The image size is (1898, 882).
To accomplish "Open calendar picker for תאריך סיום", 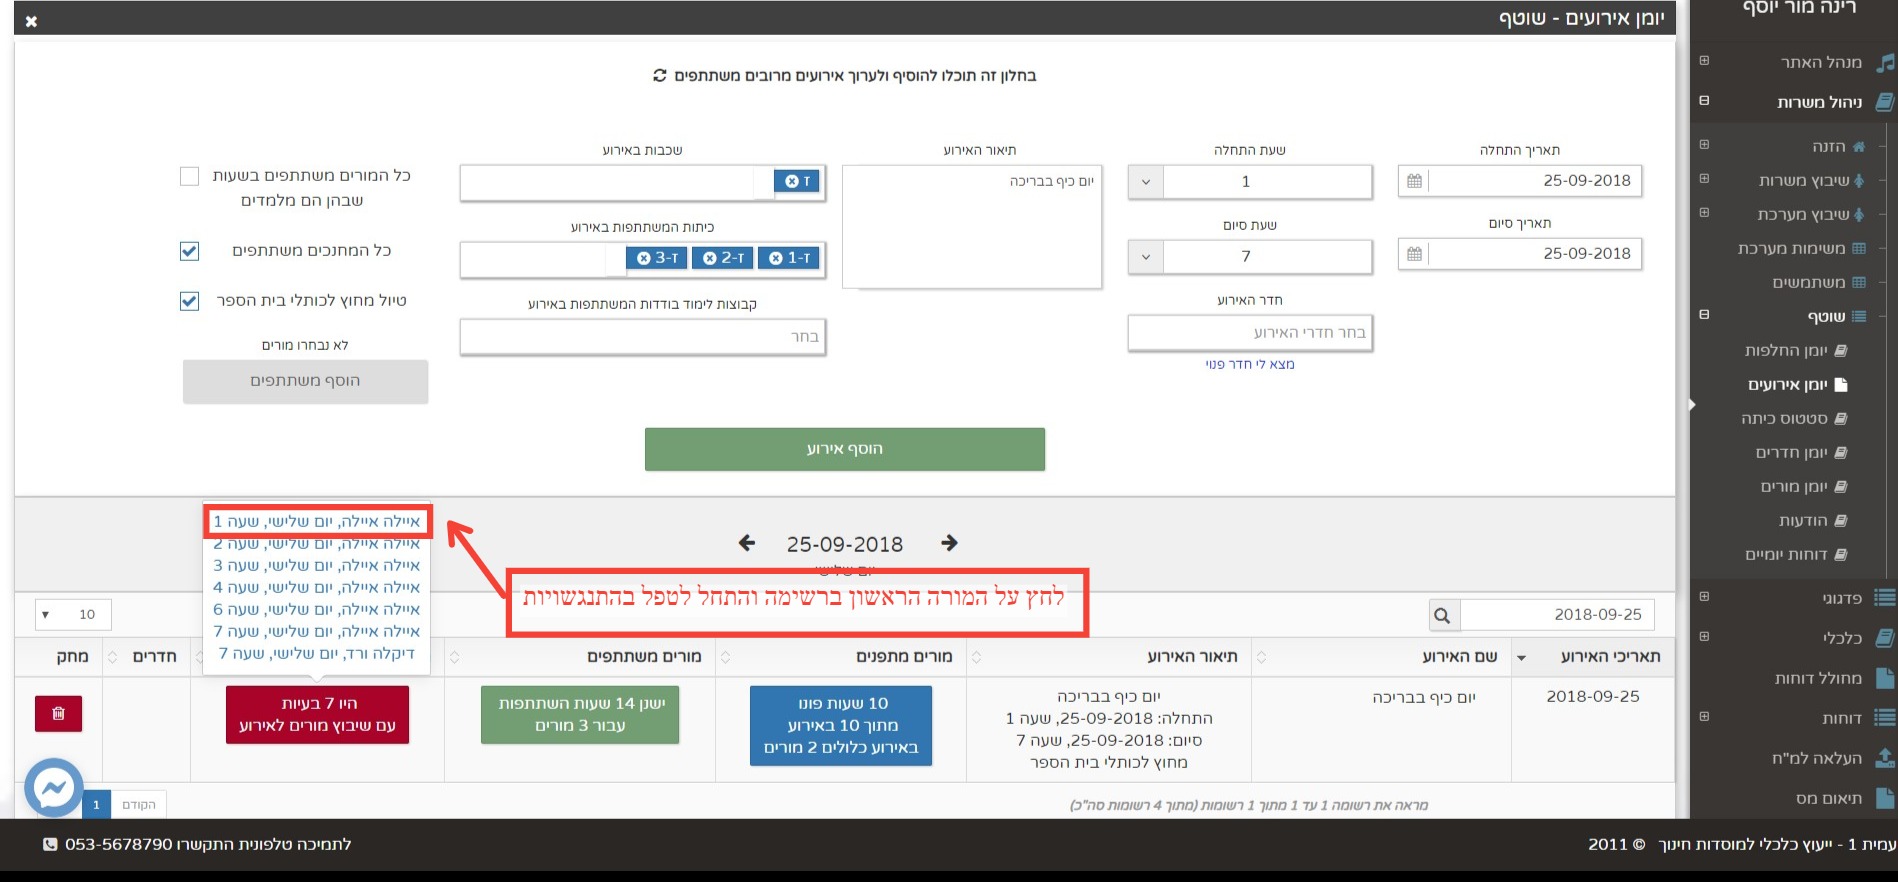I will (x=1414, y=254).
